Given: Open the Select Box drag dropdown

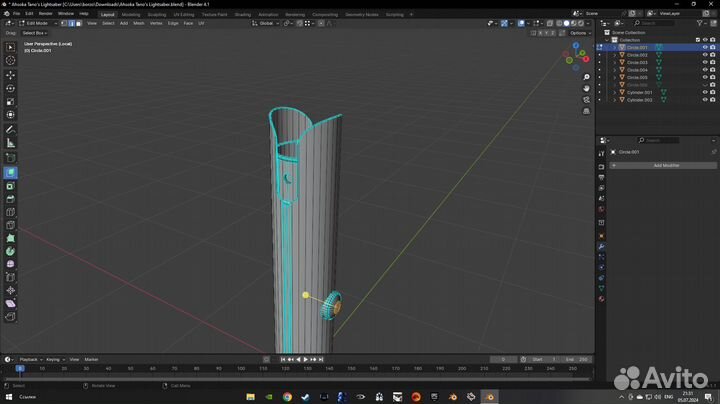Looking at the screenshot, I should click(x=34, y=33).
